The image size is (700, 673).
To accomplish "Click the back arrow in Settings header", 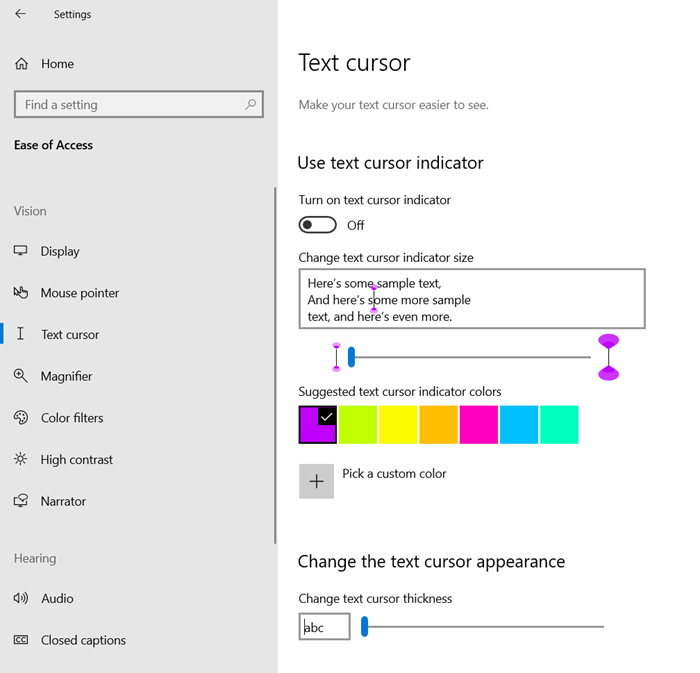I will pyautogui.click(x=21, y=14).
